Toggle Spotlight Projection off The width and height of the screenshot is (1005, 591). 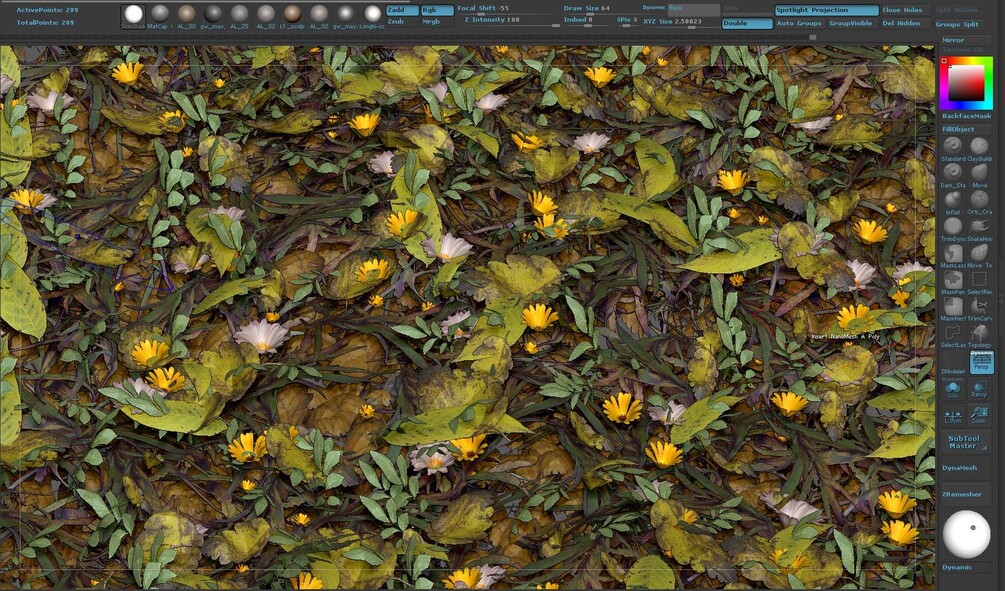coord(827,10)
